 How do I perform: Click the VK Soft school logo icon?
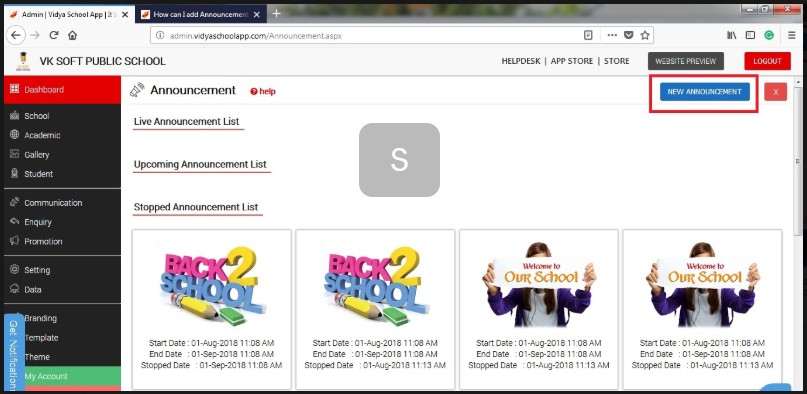(23, 61)
